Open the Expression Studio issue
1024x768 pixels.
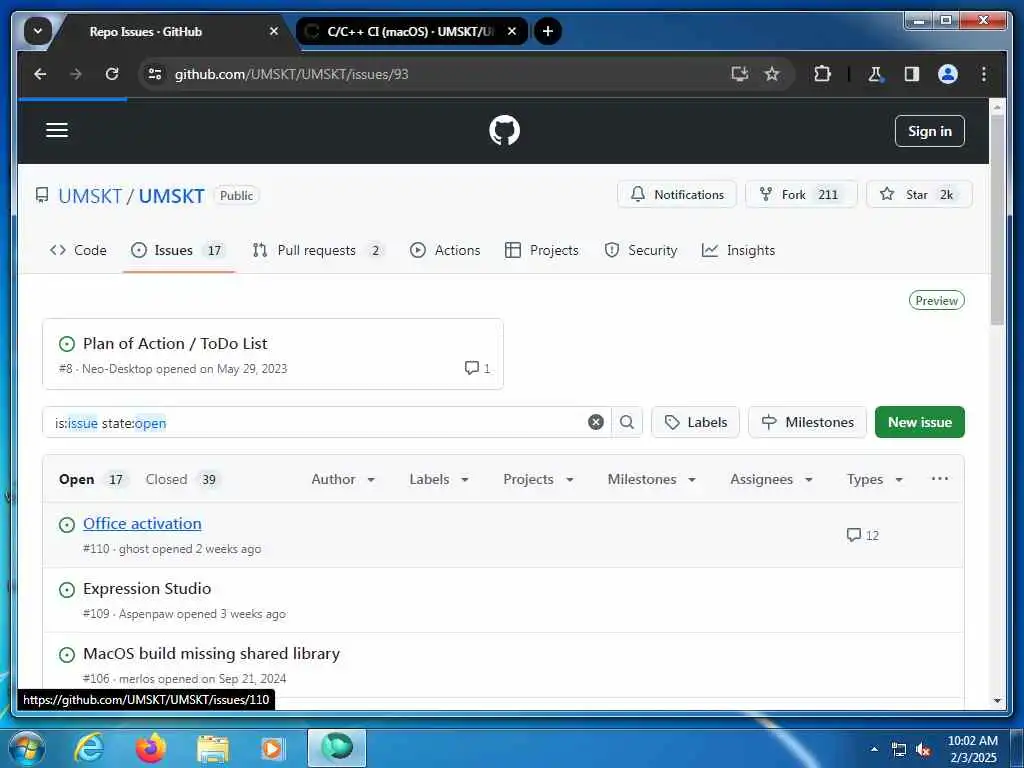click(x=147, y=588)
